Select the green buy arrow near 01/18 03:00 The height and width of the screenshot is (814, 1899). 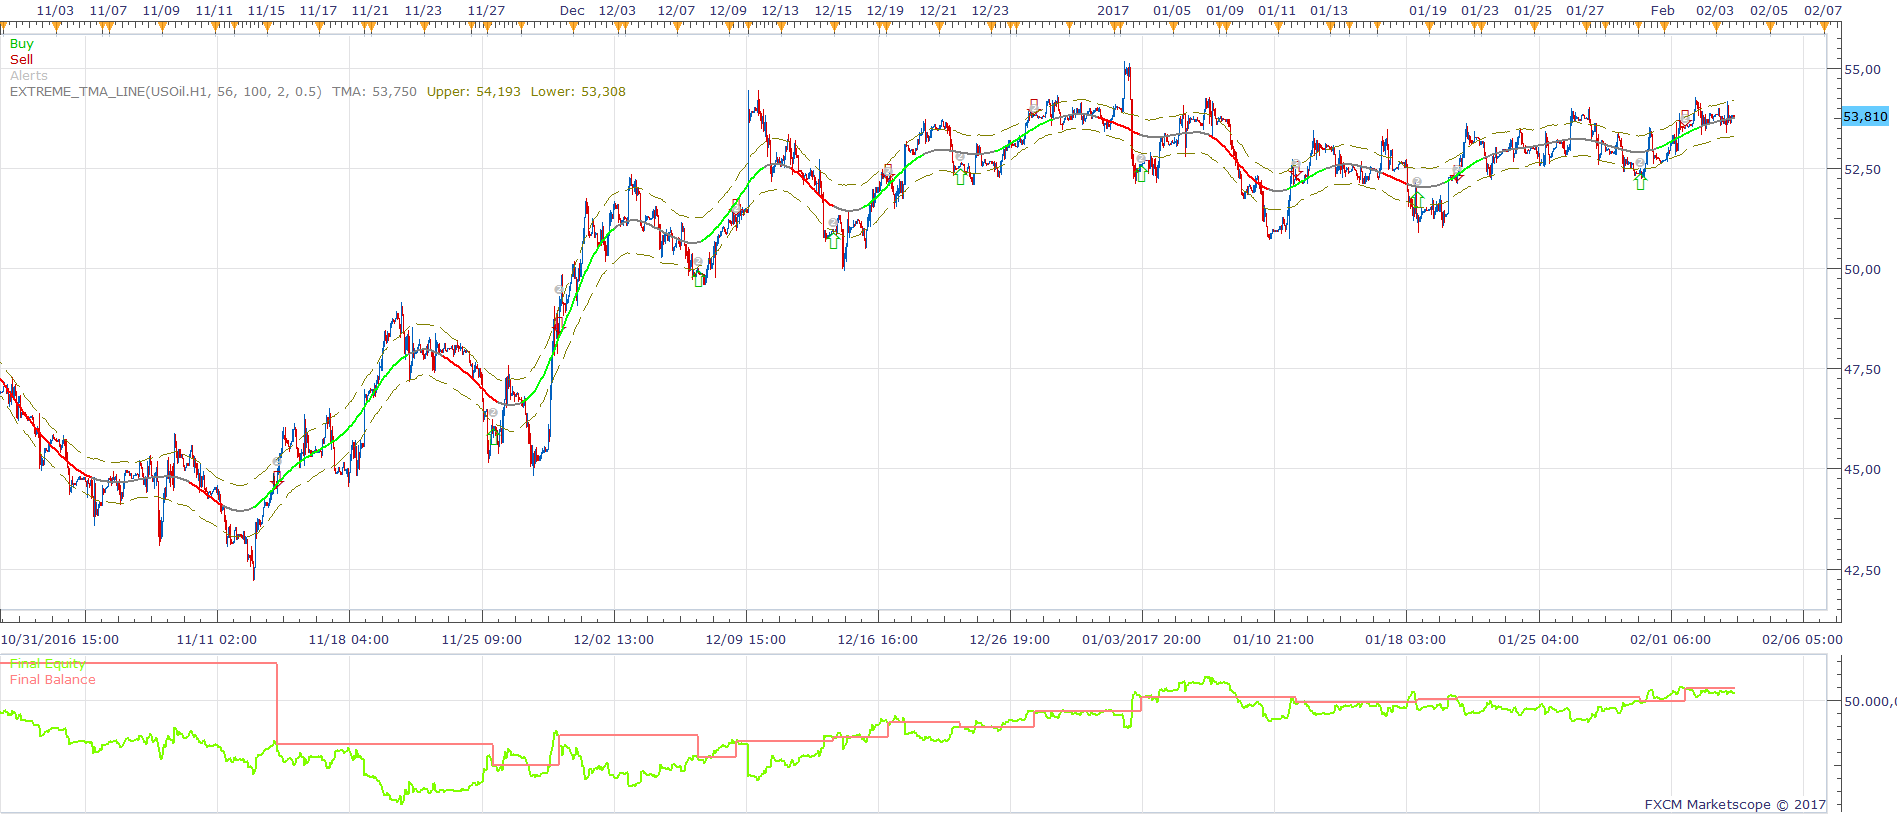(1417, 200)
